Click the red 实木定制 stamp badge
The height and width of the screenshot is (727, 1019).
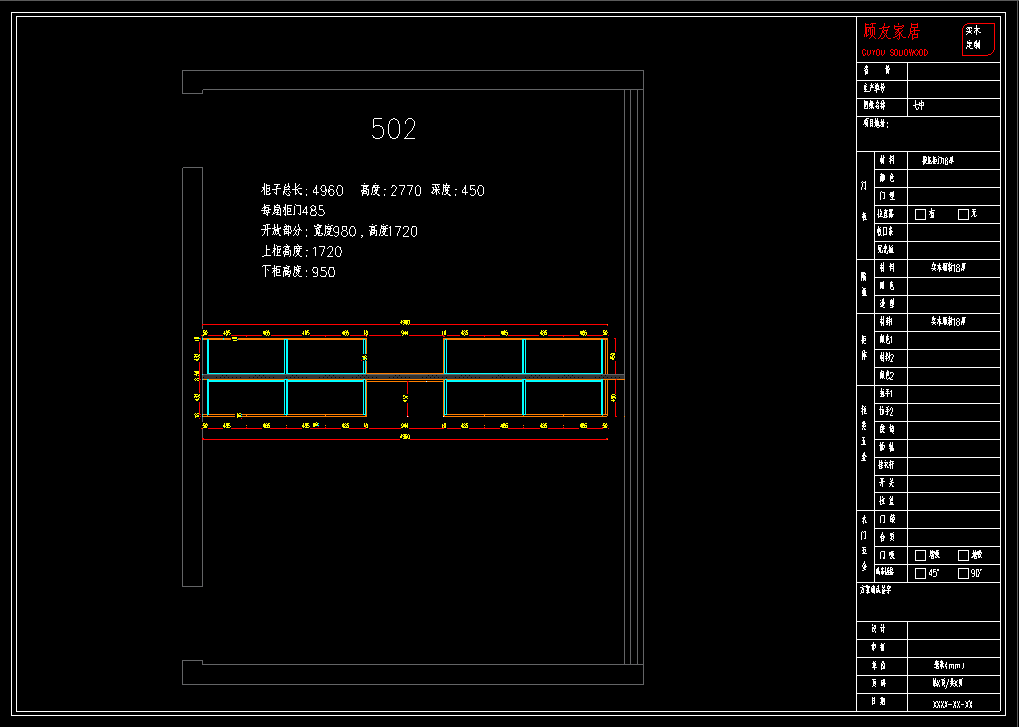[x=978, y=39]
